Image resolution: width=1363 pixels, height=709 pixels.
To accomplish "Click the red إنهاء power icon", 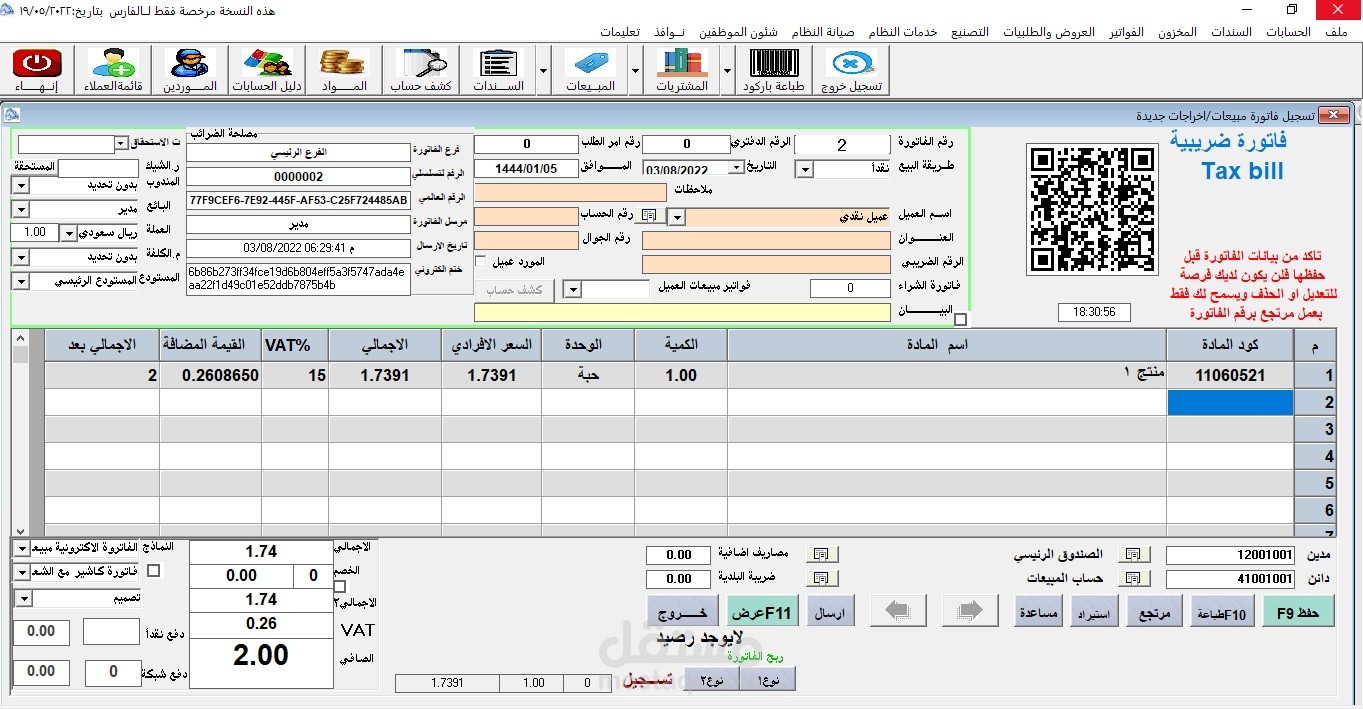I will click(x=37, y=65).
